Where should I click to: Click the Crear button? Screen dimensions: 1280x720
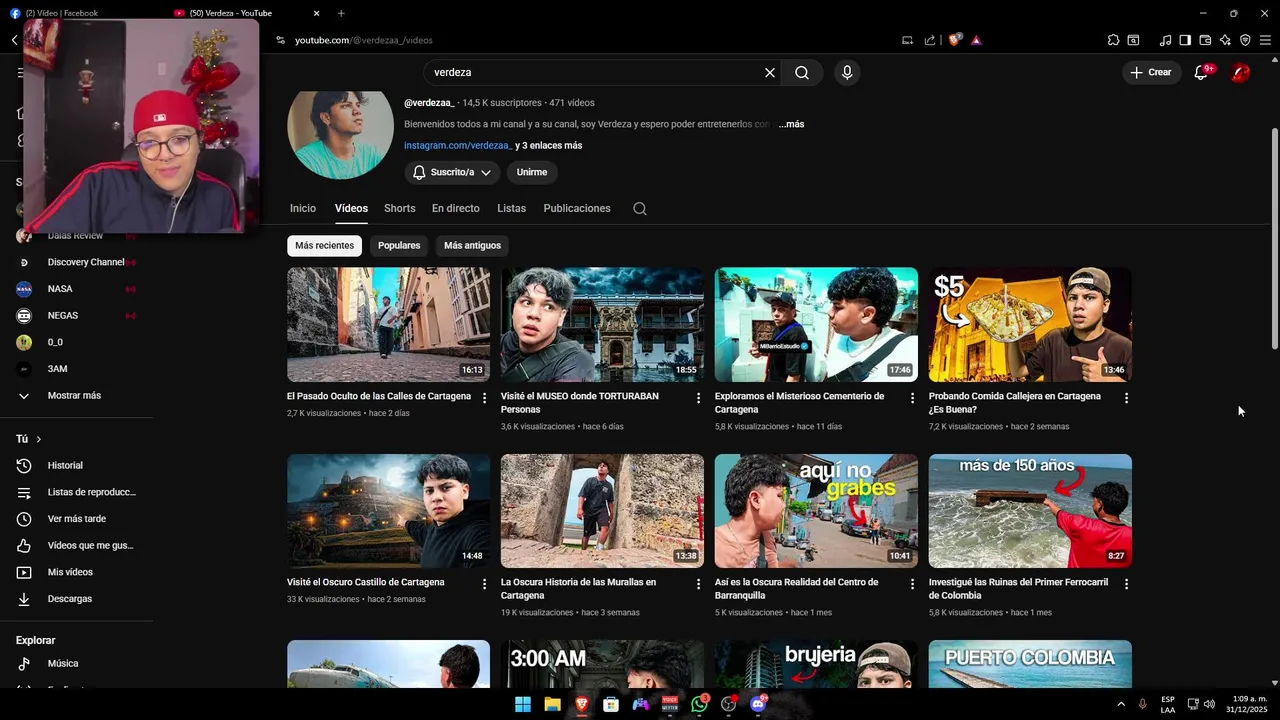pyautogui.click(x=1151, y=72)
